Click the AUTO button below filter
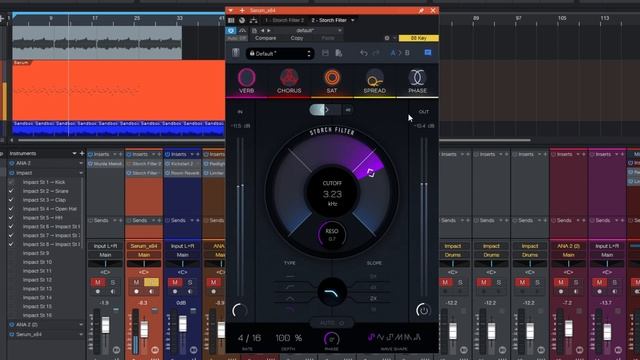This screenshot has height=360, width=640. (x=332, y=323)
